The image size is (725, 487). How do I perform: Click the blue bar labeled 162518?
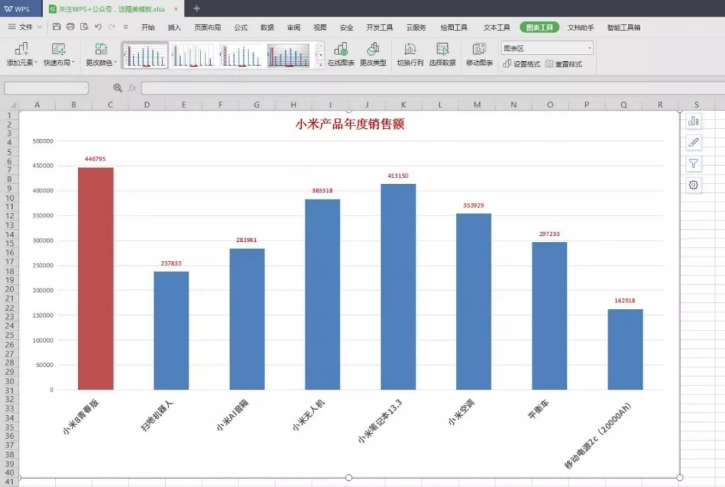pyautogui.click(x=625, y=349)
